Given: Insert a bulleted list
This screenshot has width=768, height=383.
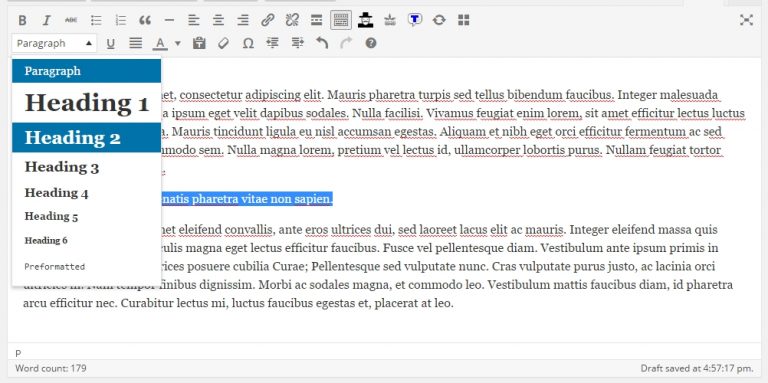Looking at the screenshot, I should tap(96, 20).
